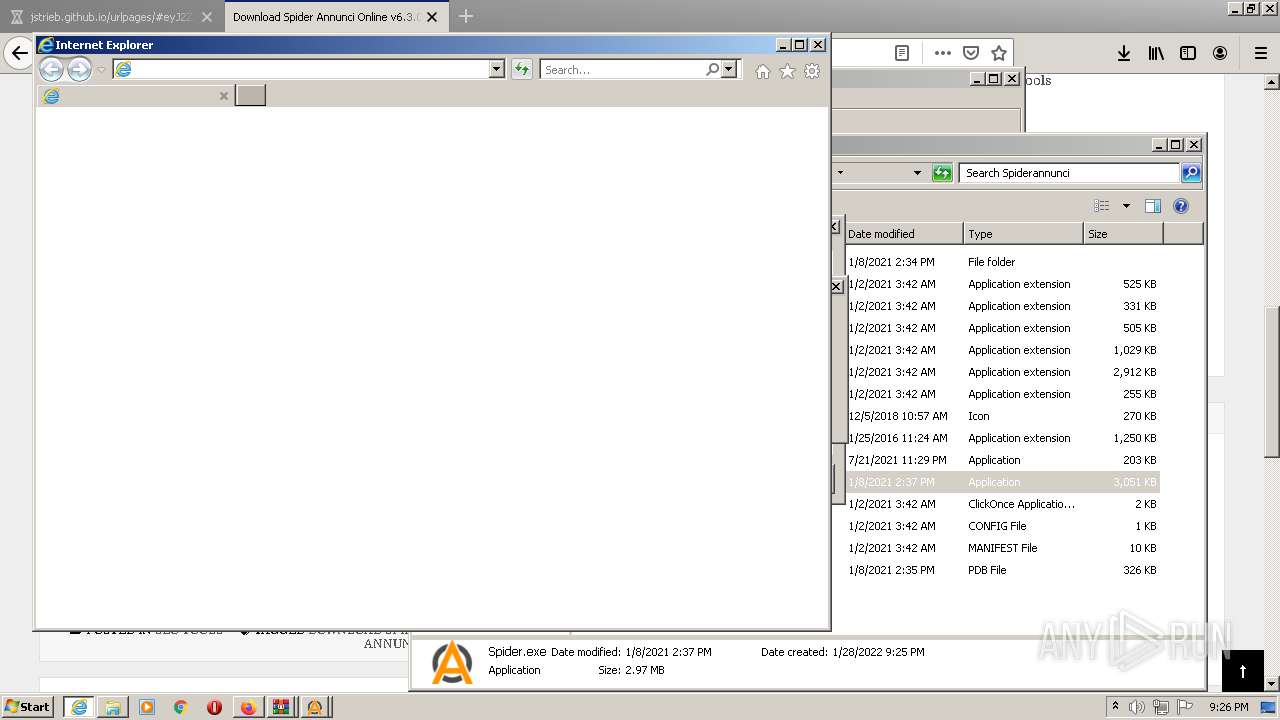Sort by Size column header

(x=1123, y=234)
